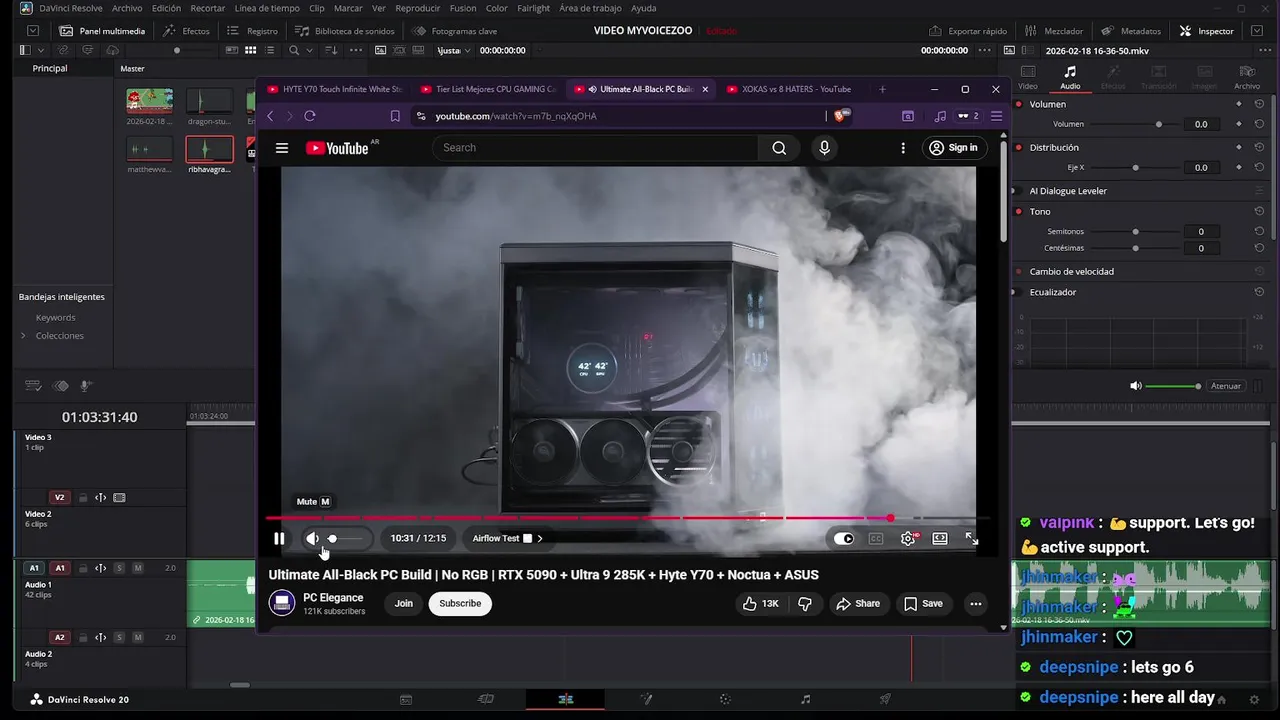
Task: Select the Keywords smart bin
Action: [55, 317]
